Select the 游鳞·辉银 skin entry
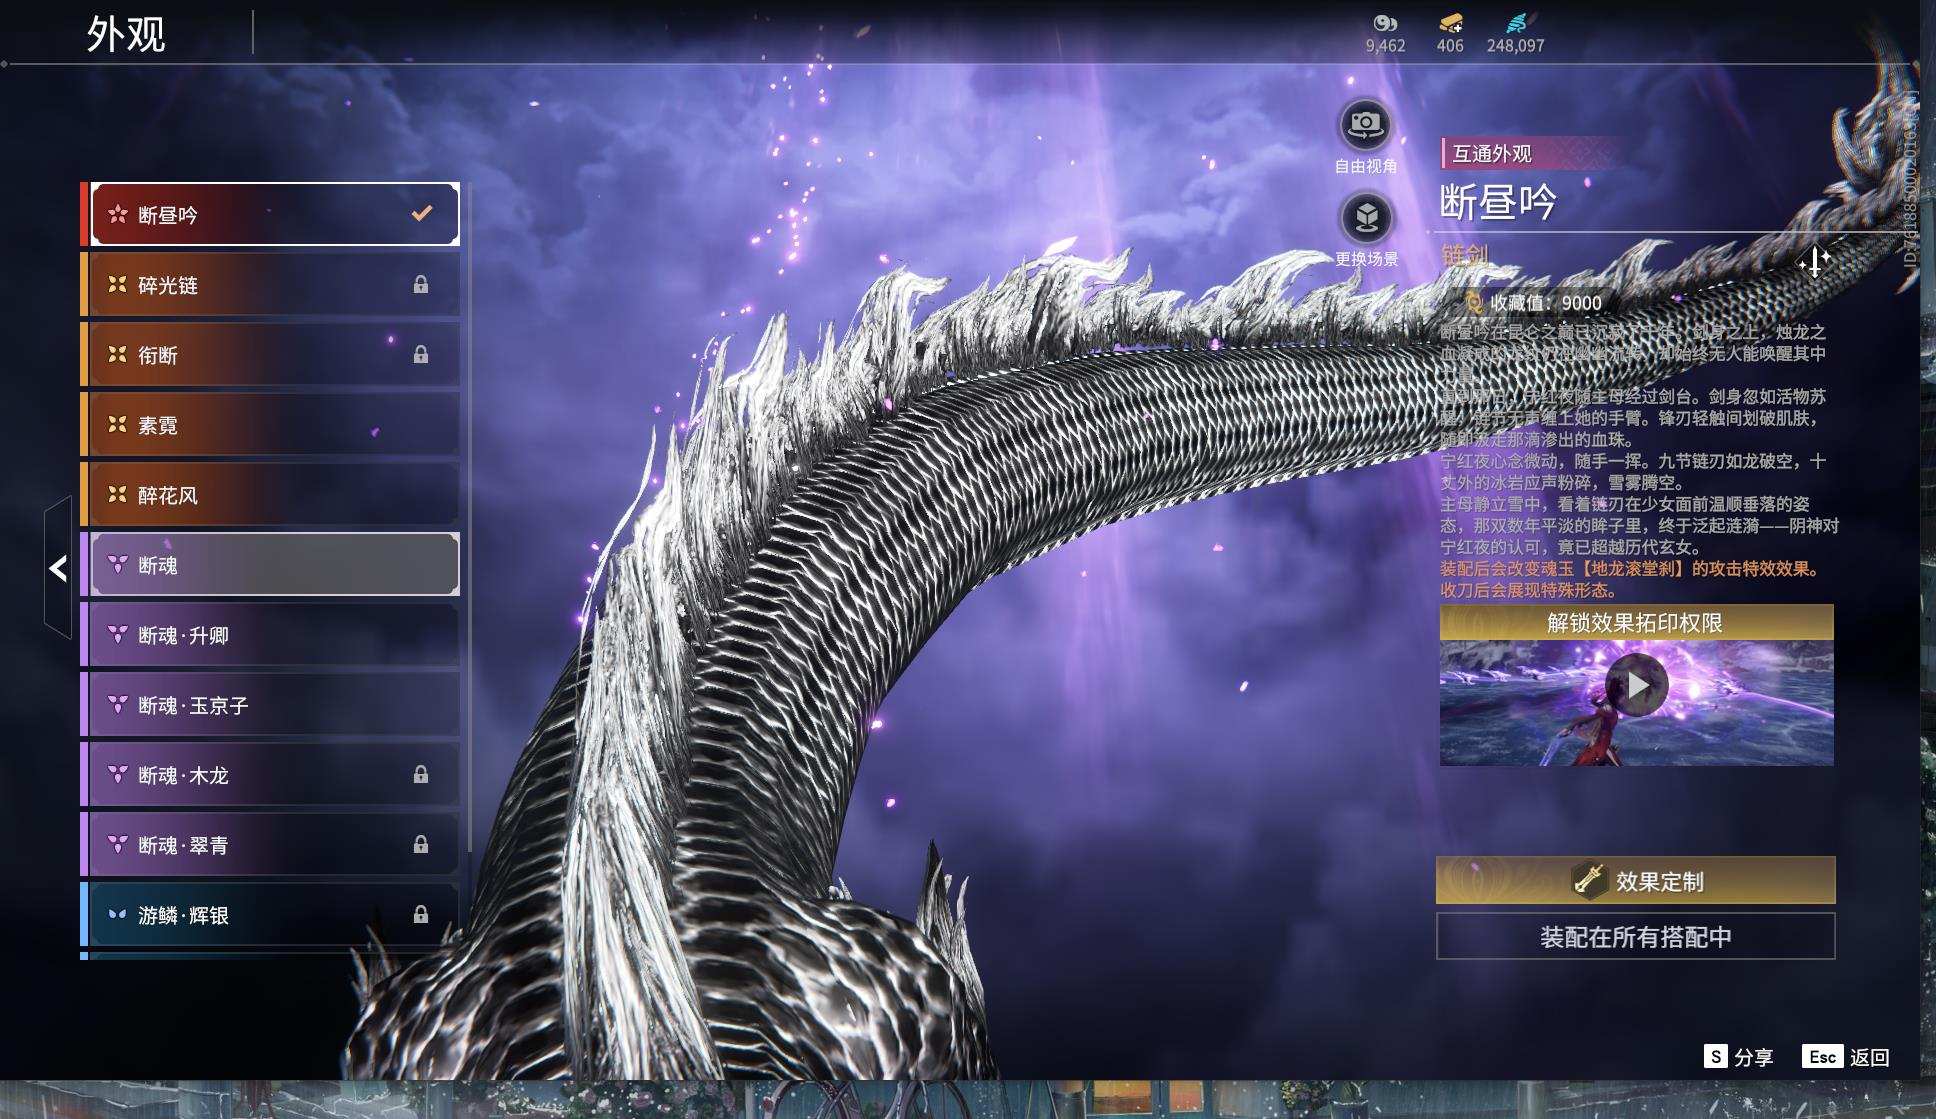 click(x=275, y=914)
